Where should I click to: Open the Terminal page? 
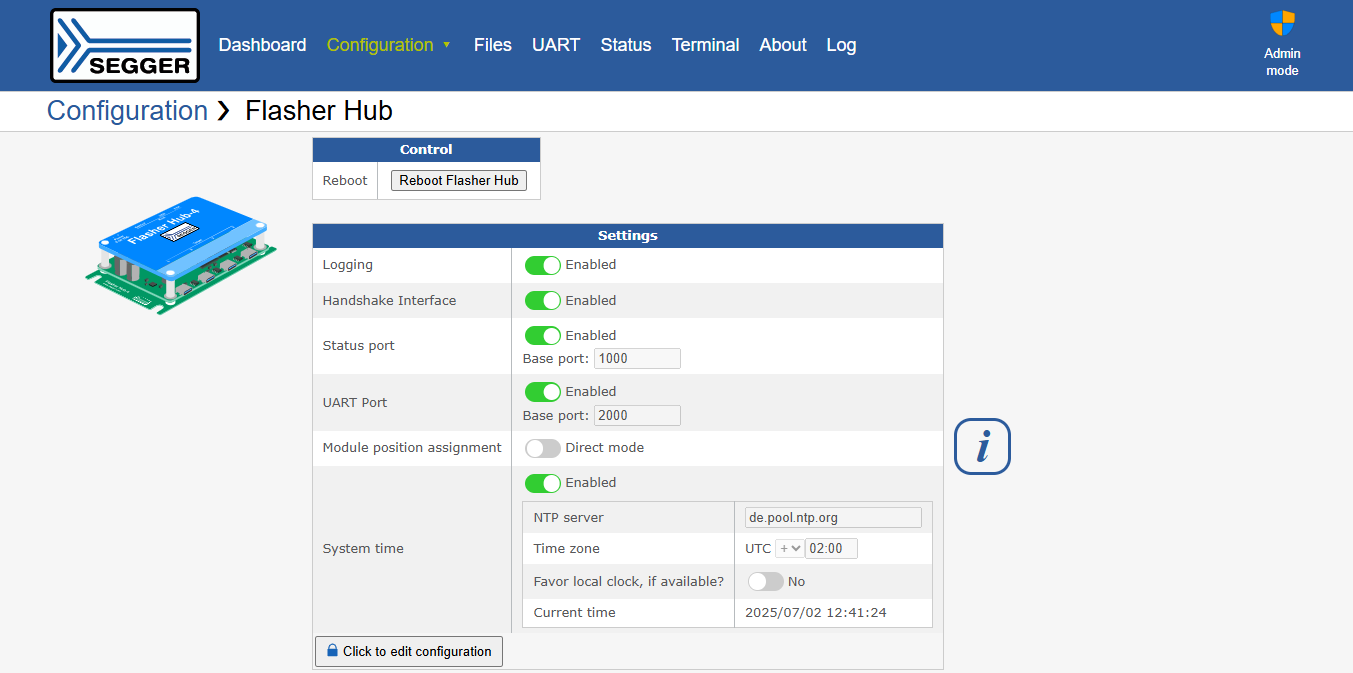point(706,45)
